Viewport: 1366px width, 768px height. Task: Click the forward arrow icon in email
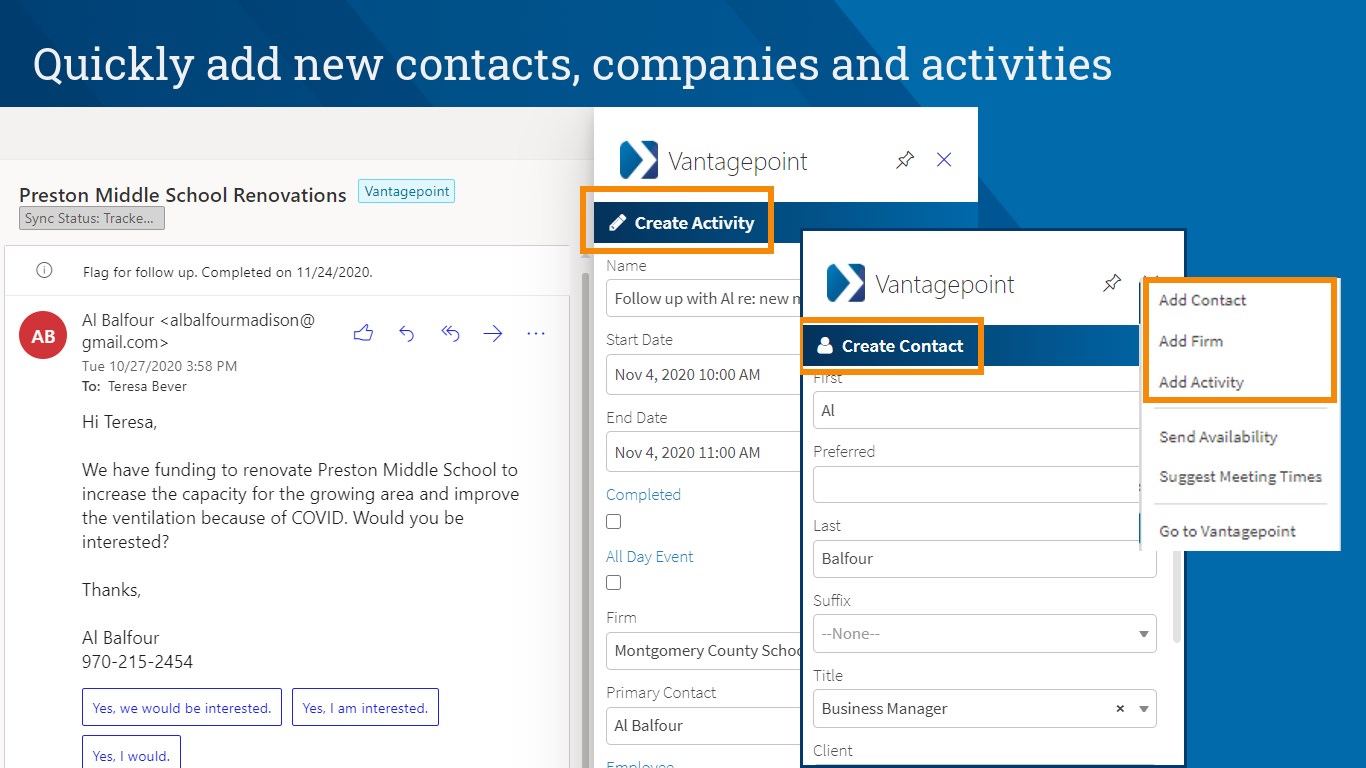(493, 334)
